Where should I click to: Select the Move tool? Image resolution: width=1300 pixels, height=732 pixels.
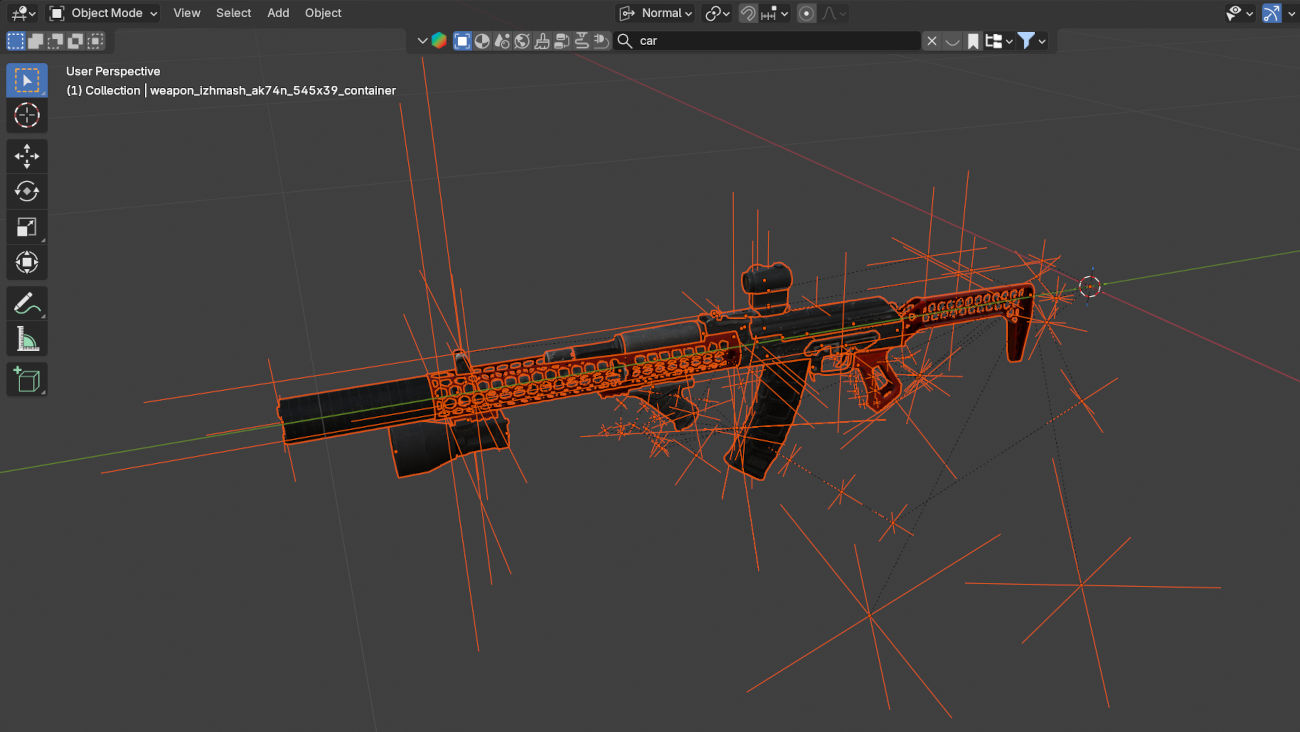point(27,155)
